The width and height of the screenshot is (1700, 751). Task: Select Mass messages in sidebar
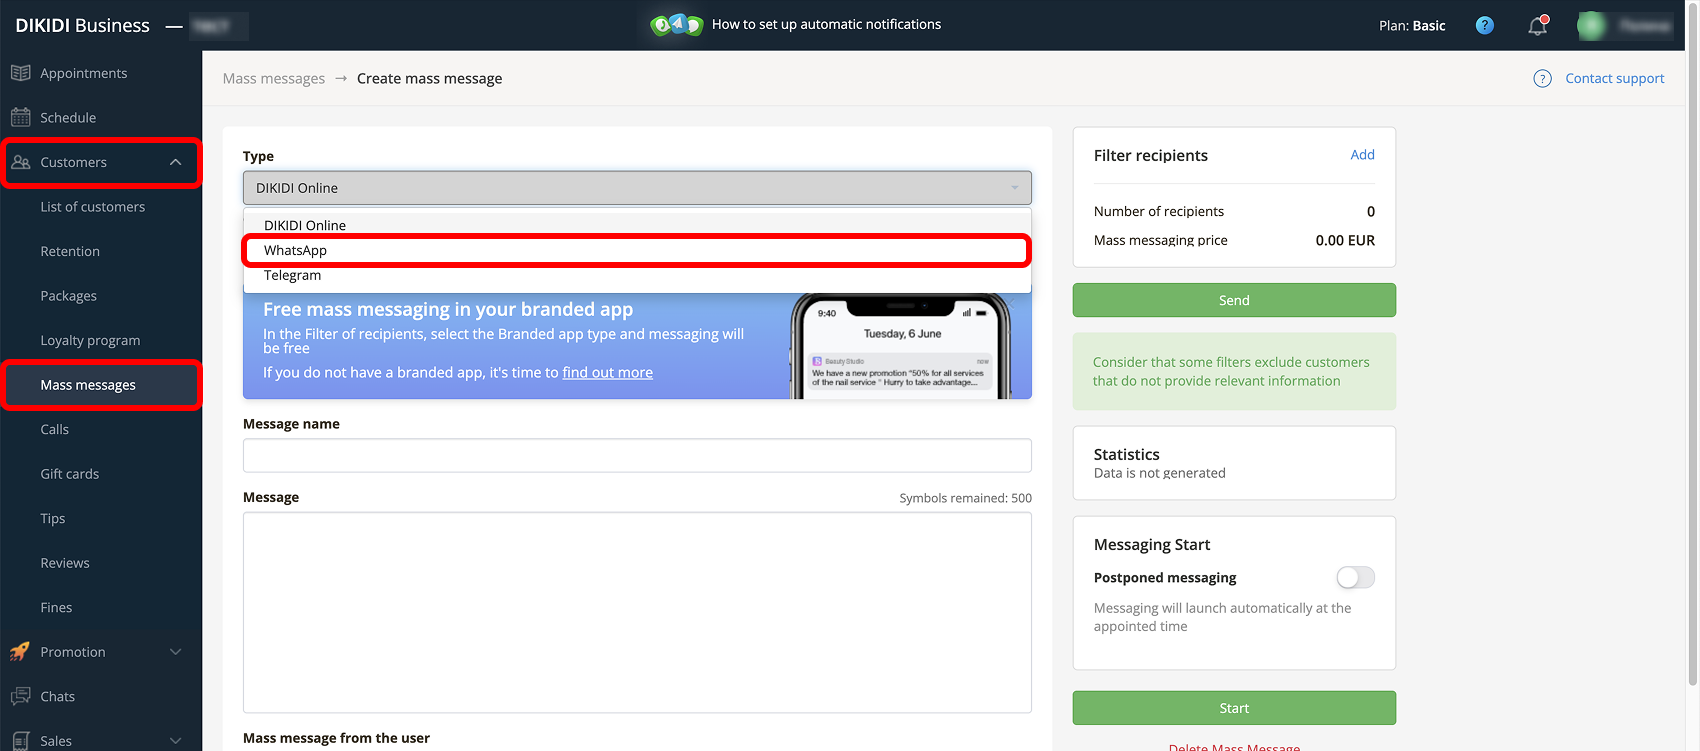pos(88,385)
